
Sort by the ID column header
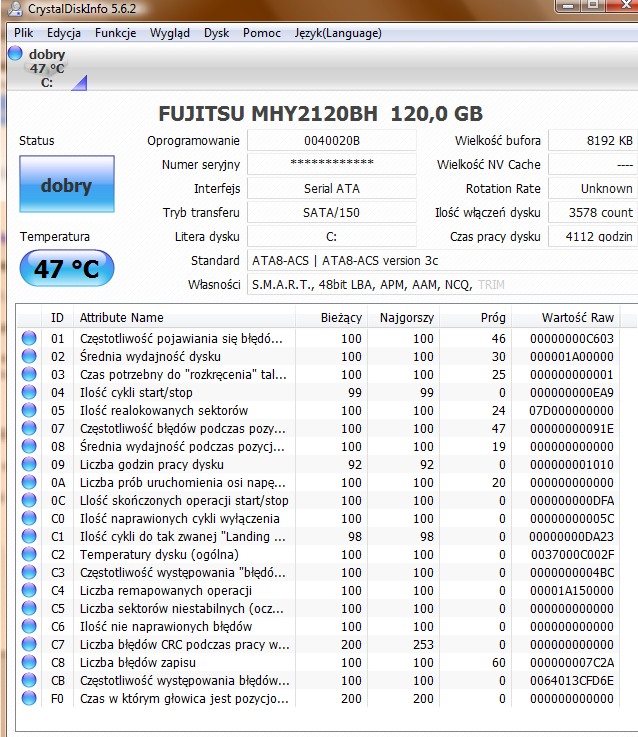pyautogui.click(x=57, y=318)
